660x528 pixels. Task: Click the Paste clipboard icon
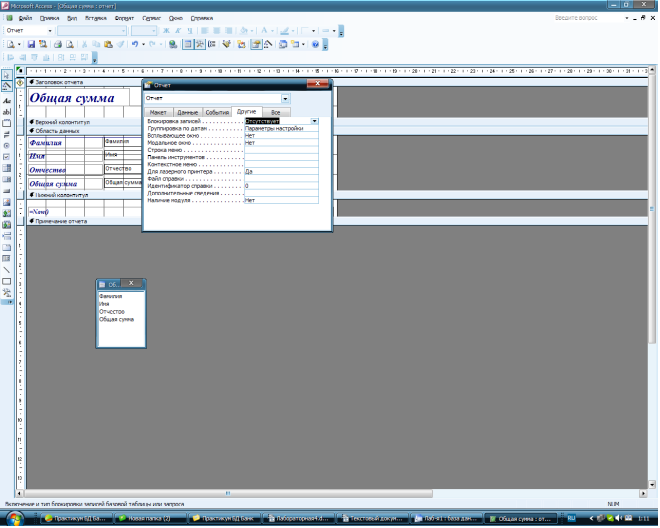[x=109, y=44]
